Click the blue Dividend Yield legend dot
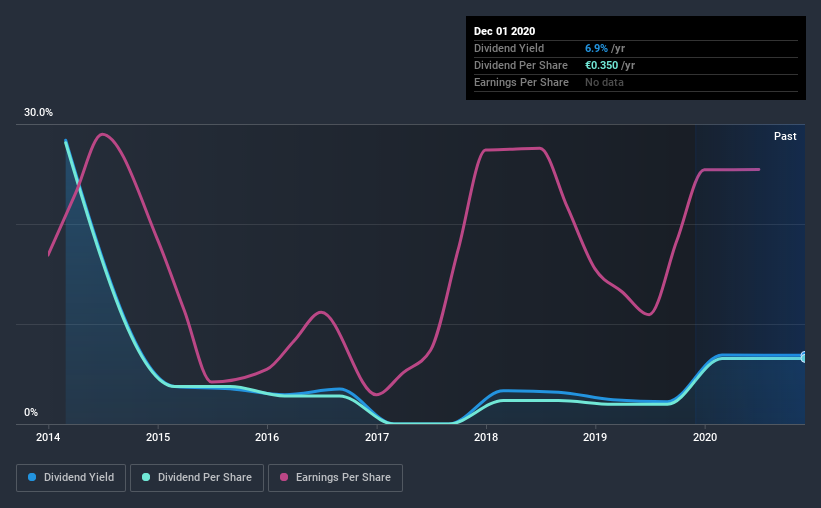This screenshot has width=821, height=508. [x=32, y=477]
